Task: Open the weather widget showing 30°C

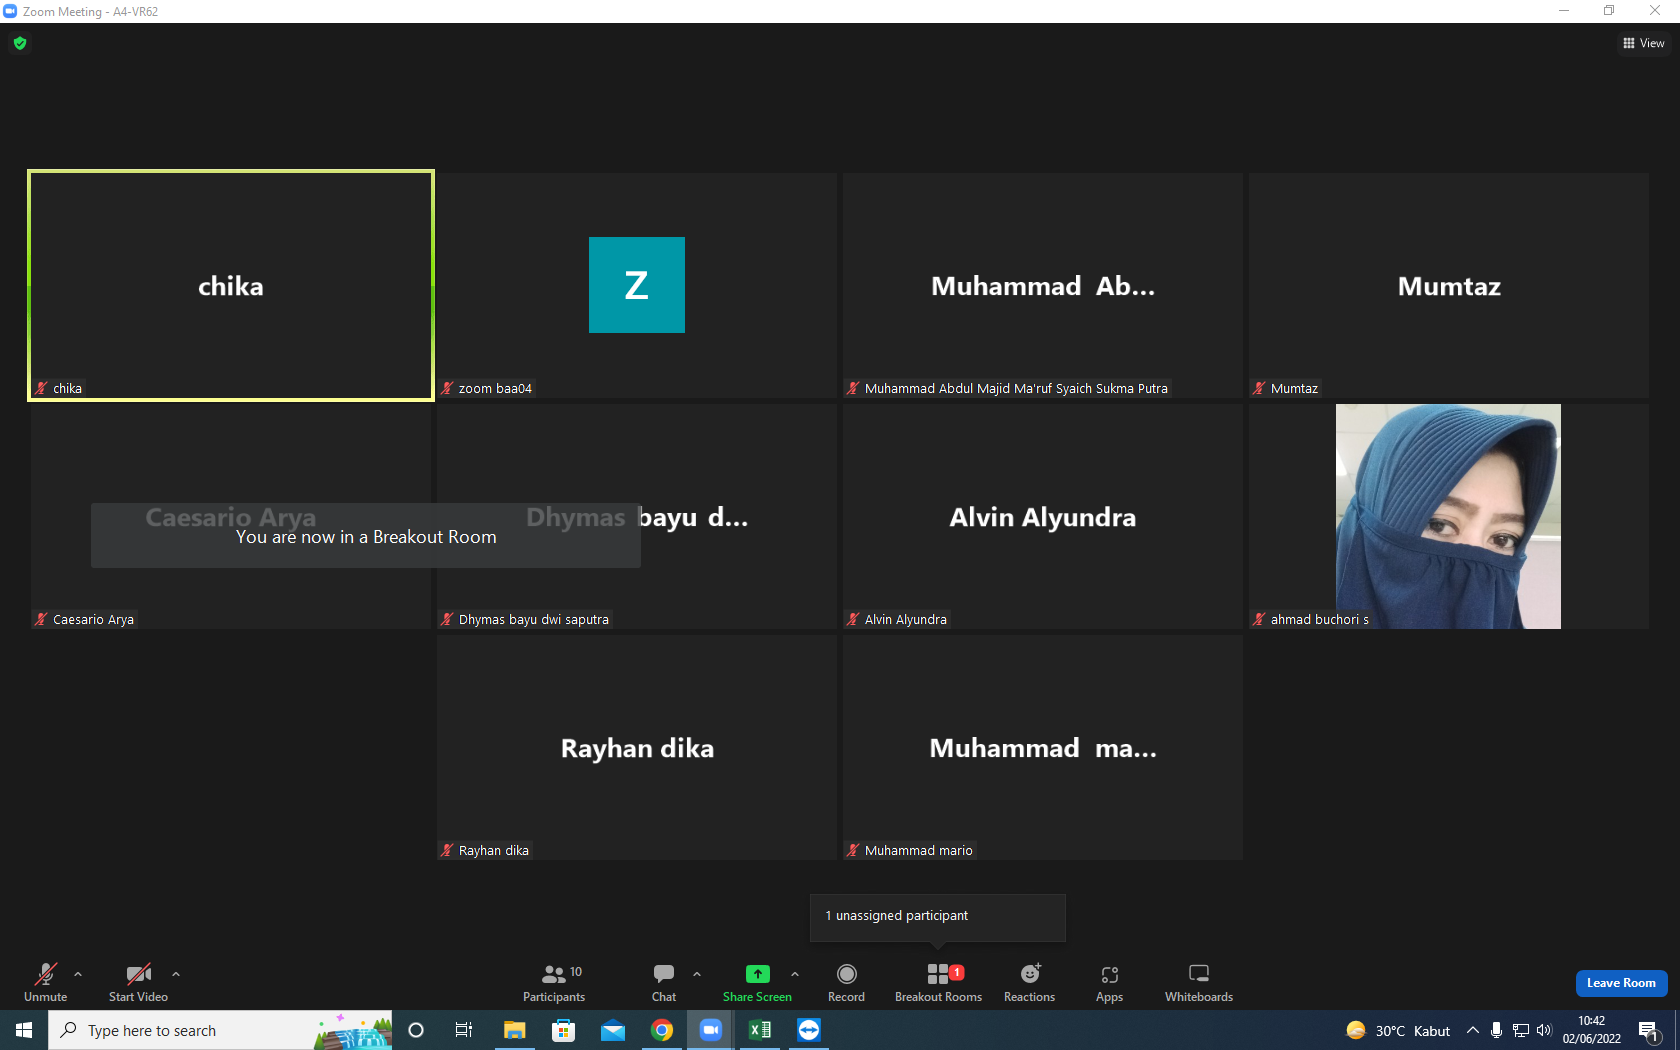Action: tap(1398, 1030)
